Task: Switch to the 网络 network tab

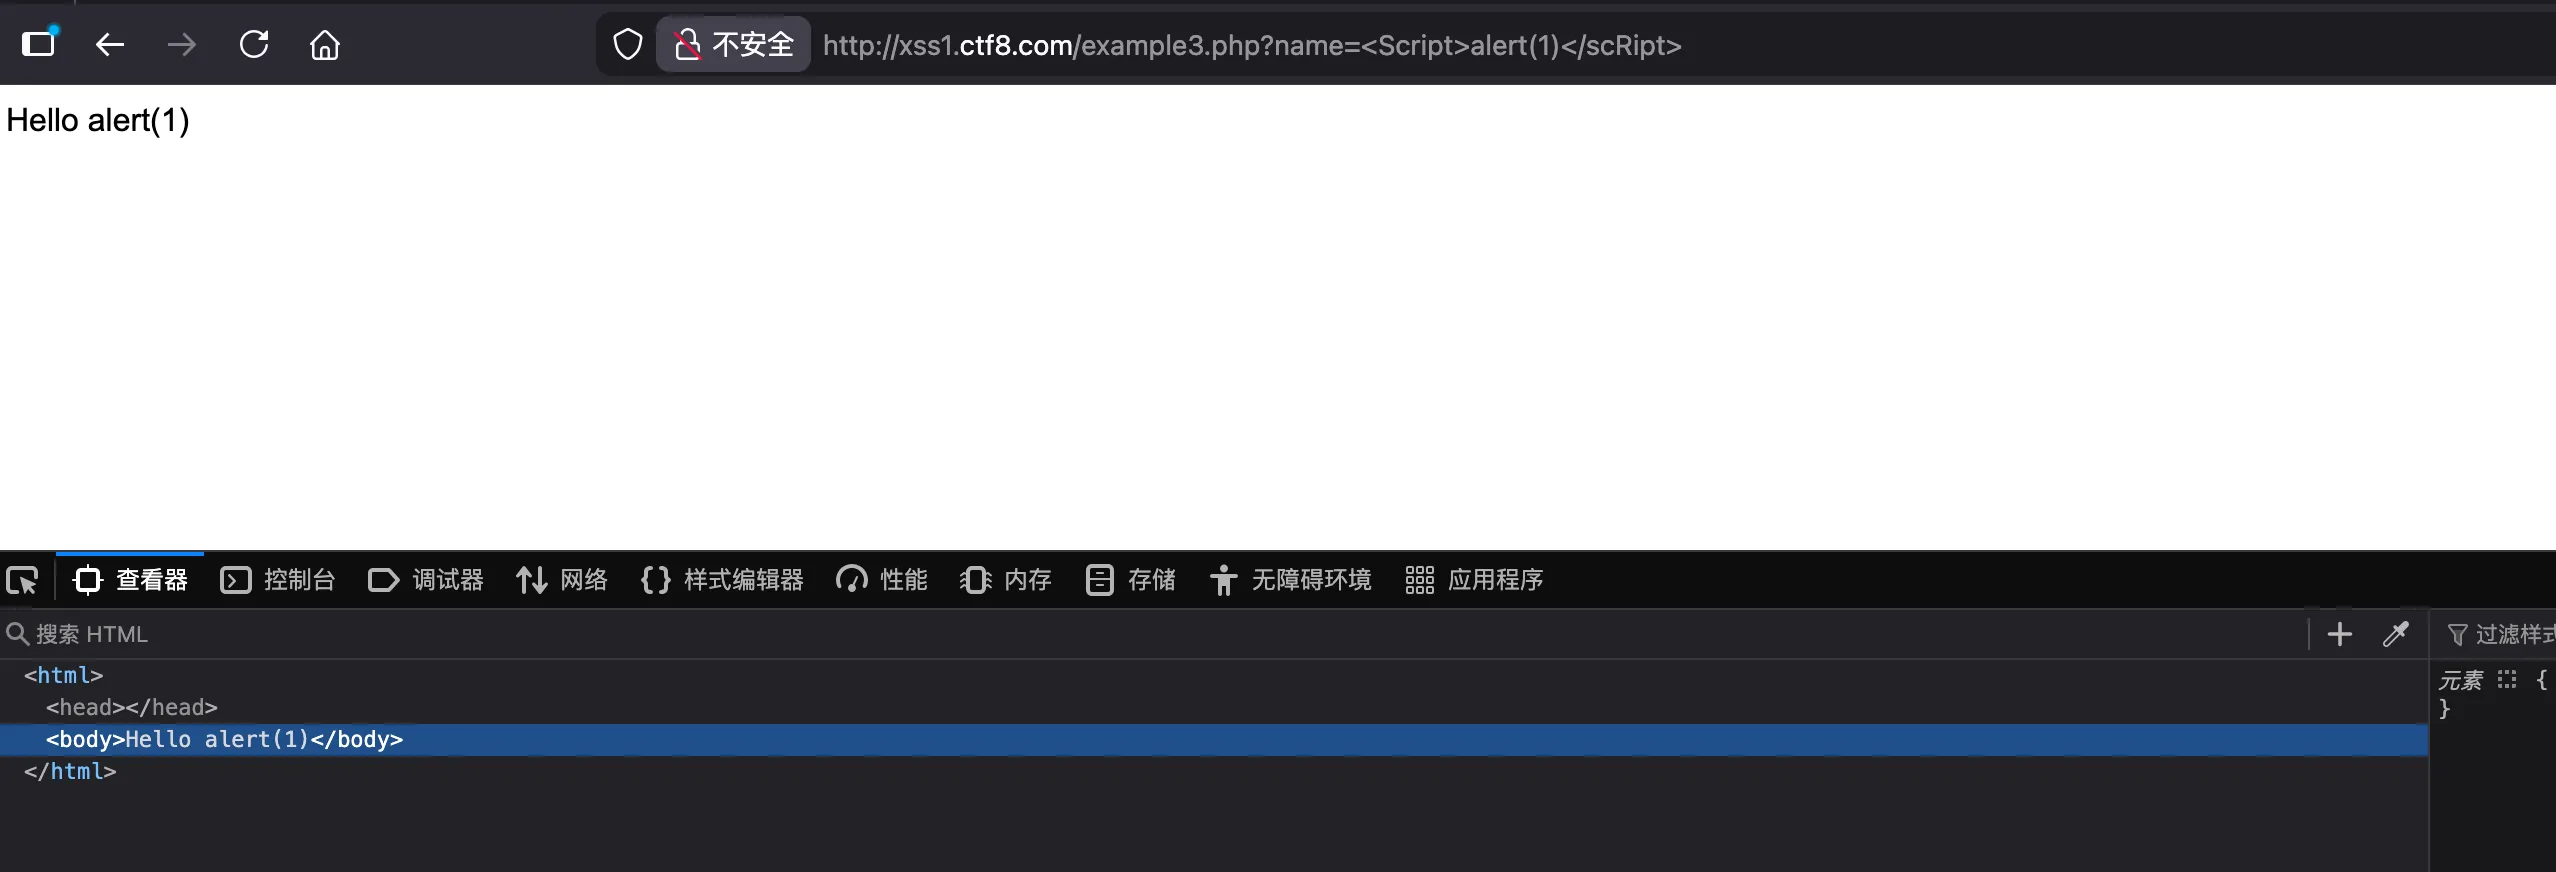Action: pyautogui.click(x=562, y=580)
